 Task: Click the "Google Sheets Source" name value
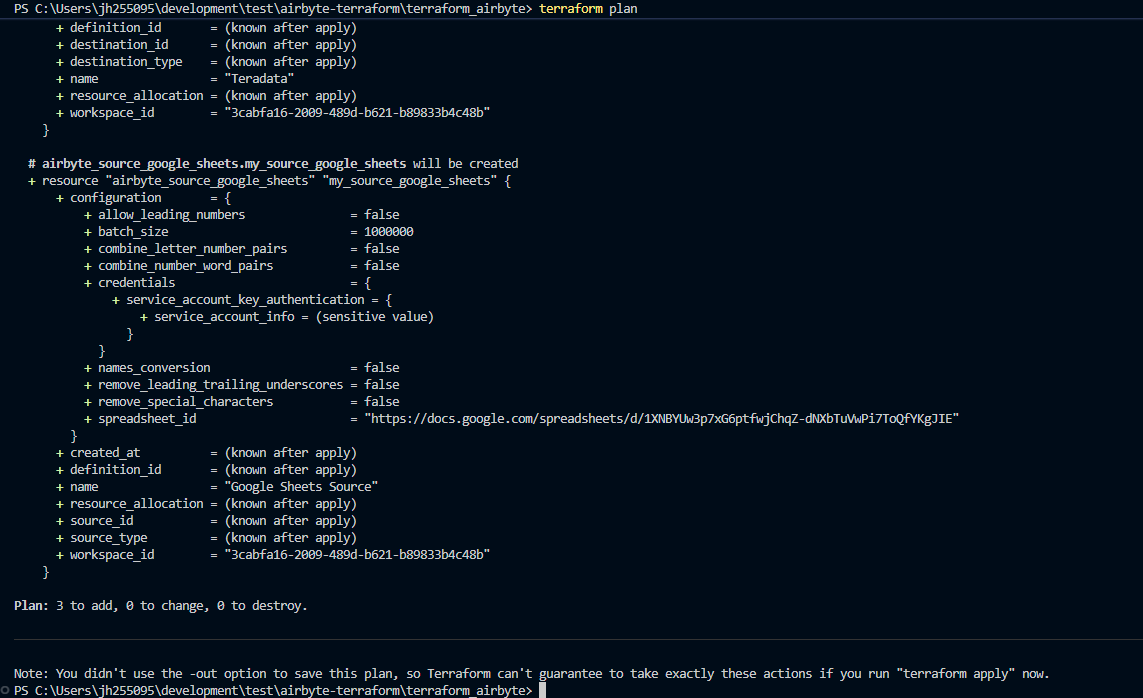(301, 487)
